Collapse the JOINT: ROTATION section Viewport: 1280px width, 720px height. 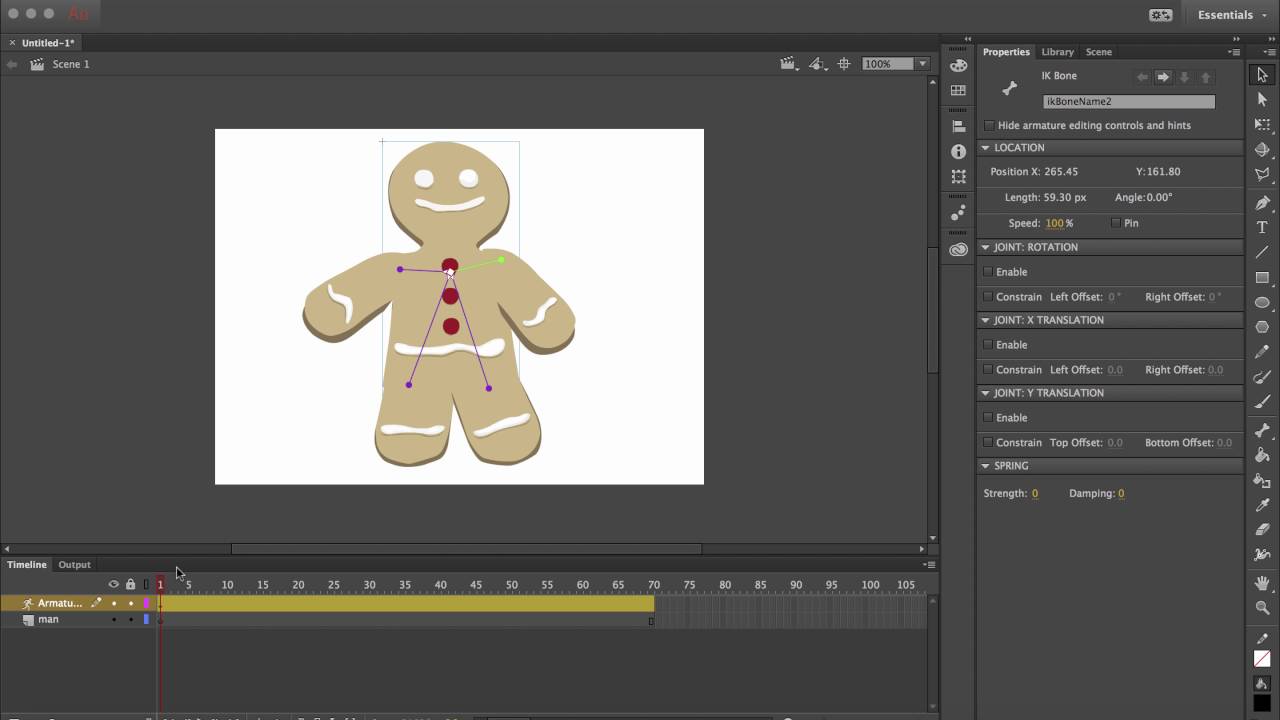(x=985, y=247)
